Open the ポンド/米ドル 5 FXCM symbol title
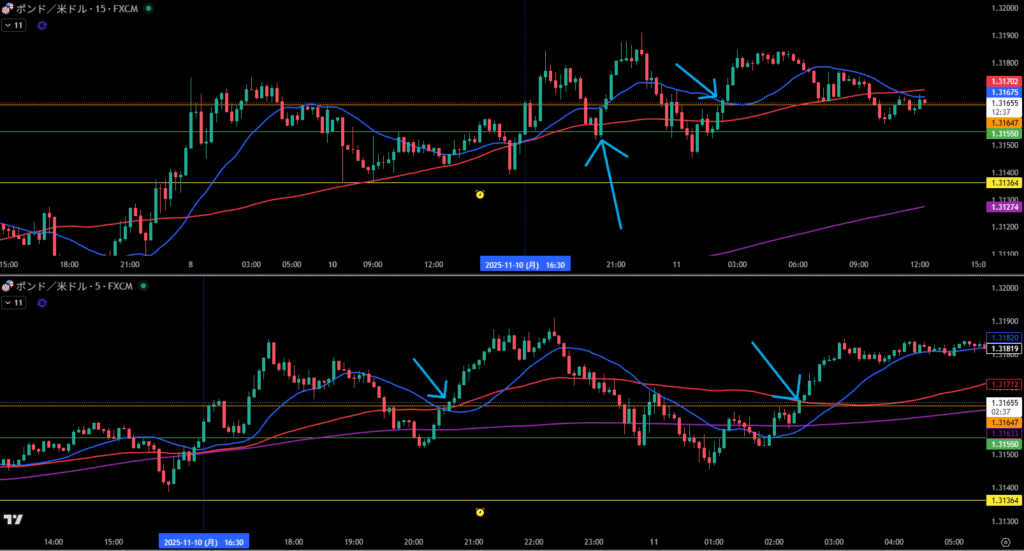This screenshot has height=551, width=1024. (x=73, y=285)
